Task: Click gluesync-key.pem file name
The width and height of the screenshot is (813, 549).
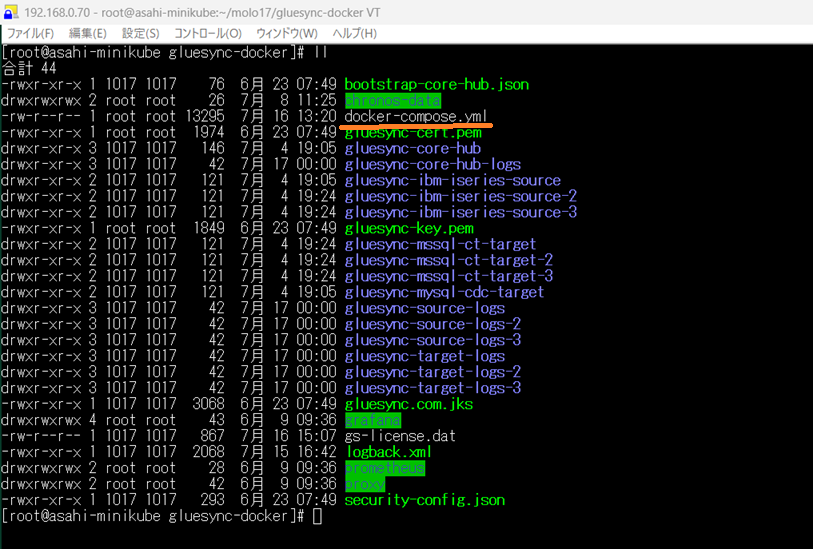Action: click(x=409, y=229)
